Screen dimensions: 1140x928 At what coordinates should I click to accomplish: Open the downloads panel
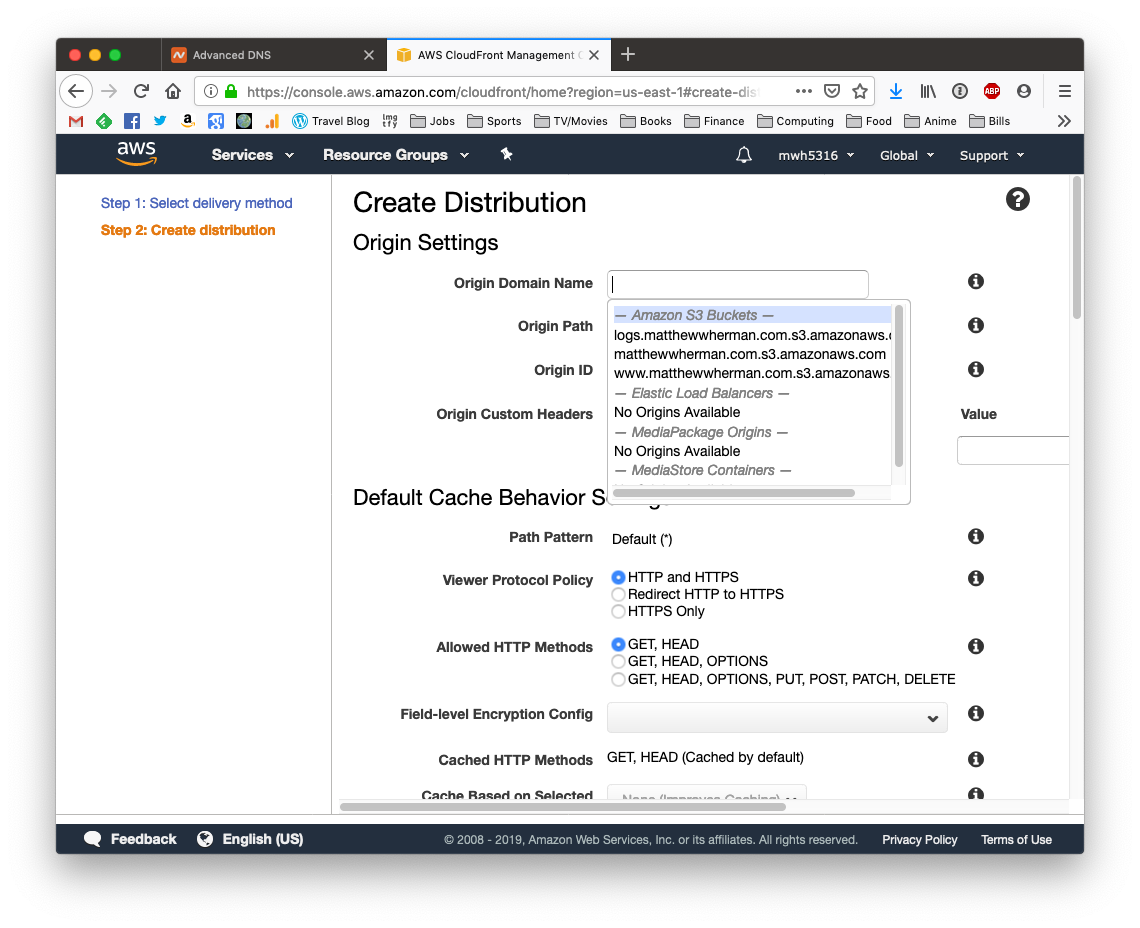pyautogui.click(x=896, y=92)
